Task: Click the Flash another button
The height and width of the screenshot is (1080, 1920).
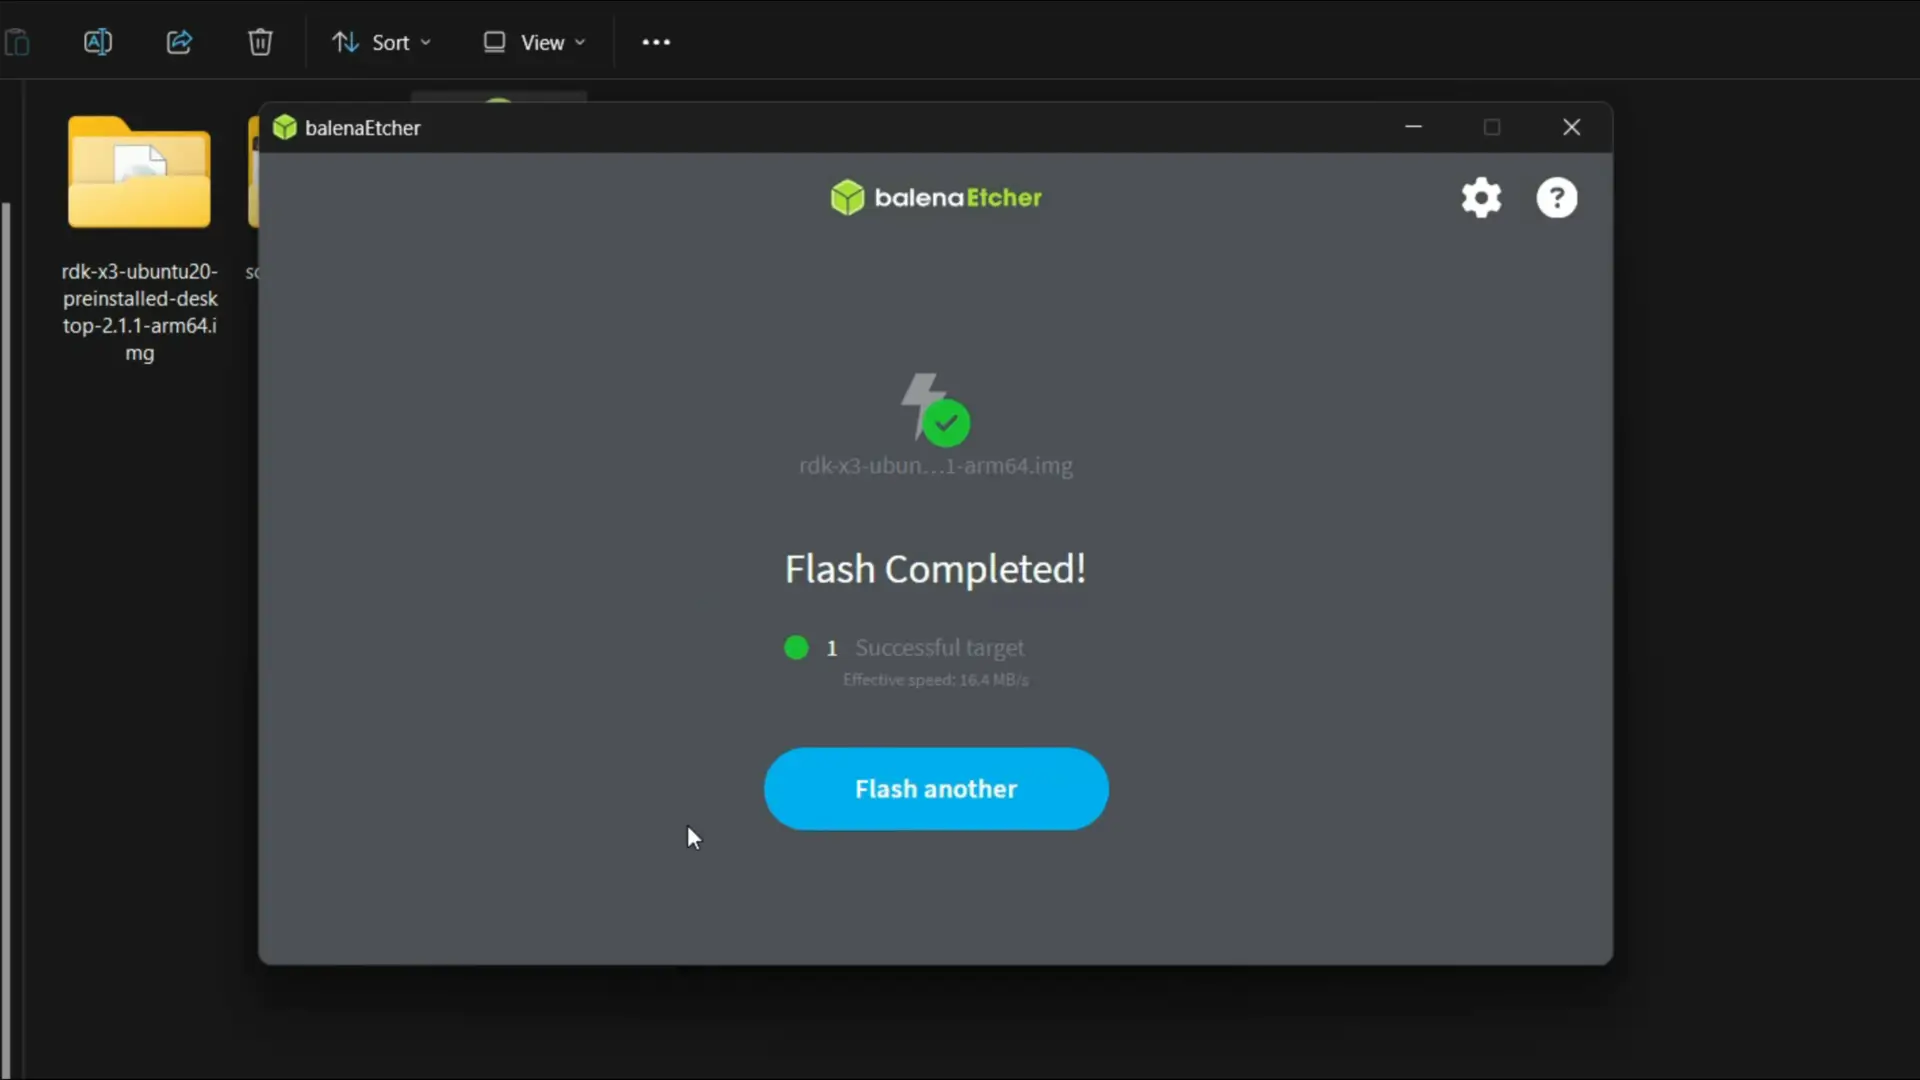Action: [936, 789]
